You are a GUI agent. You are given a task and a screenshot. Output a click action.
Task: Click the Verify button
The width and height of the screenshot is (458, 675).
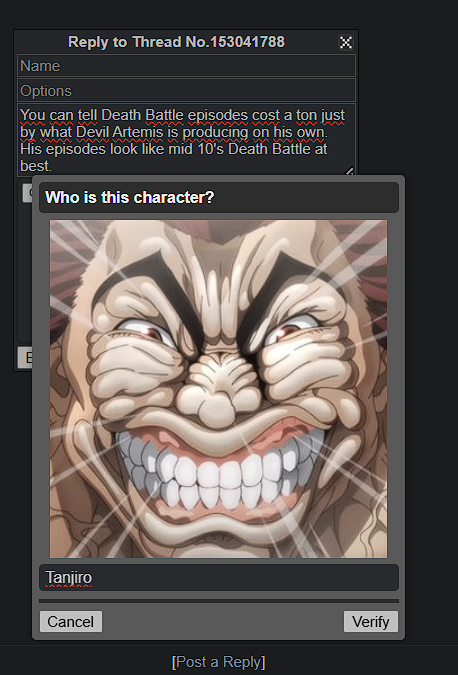click(x=371, y=621)
